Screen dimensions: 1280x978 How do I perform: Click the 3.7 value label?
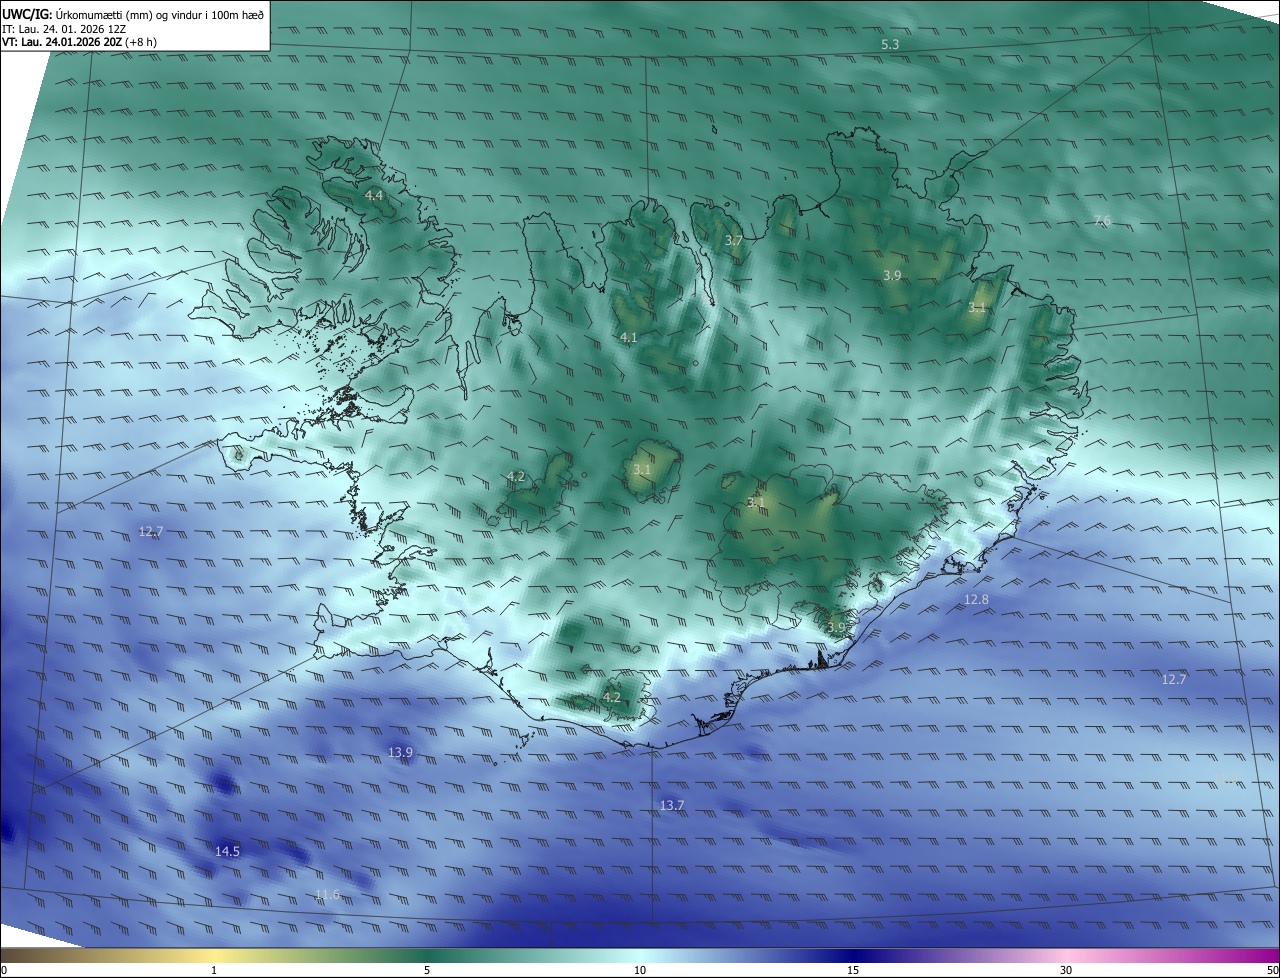734,241
